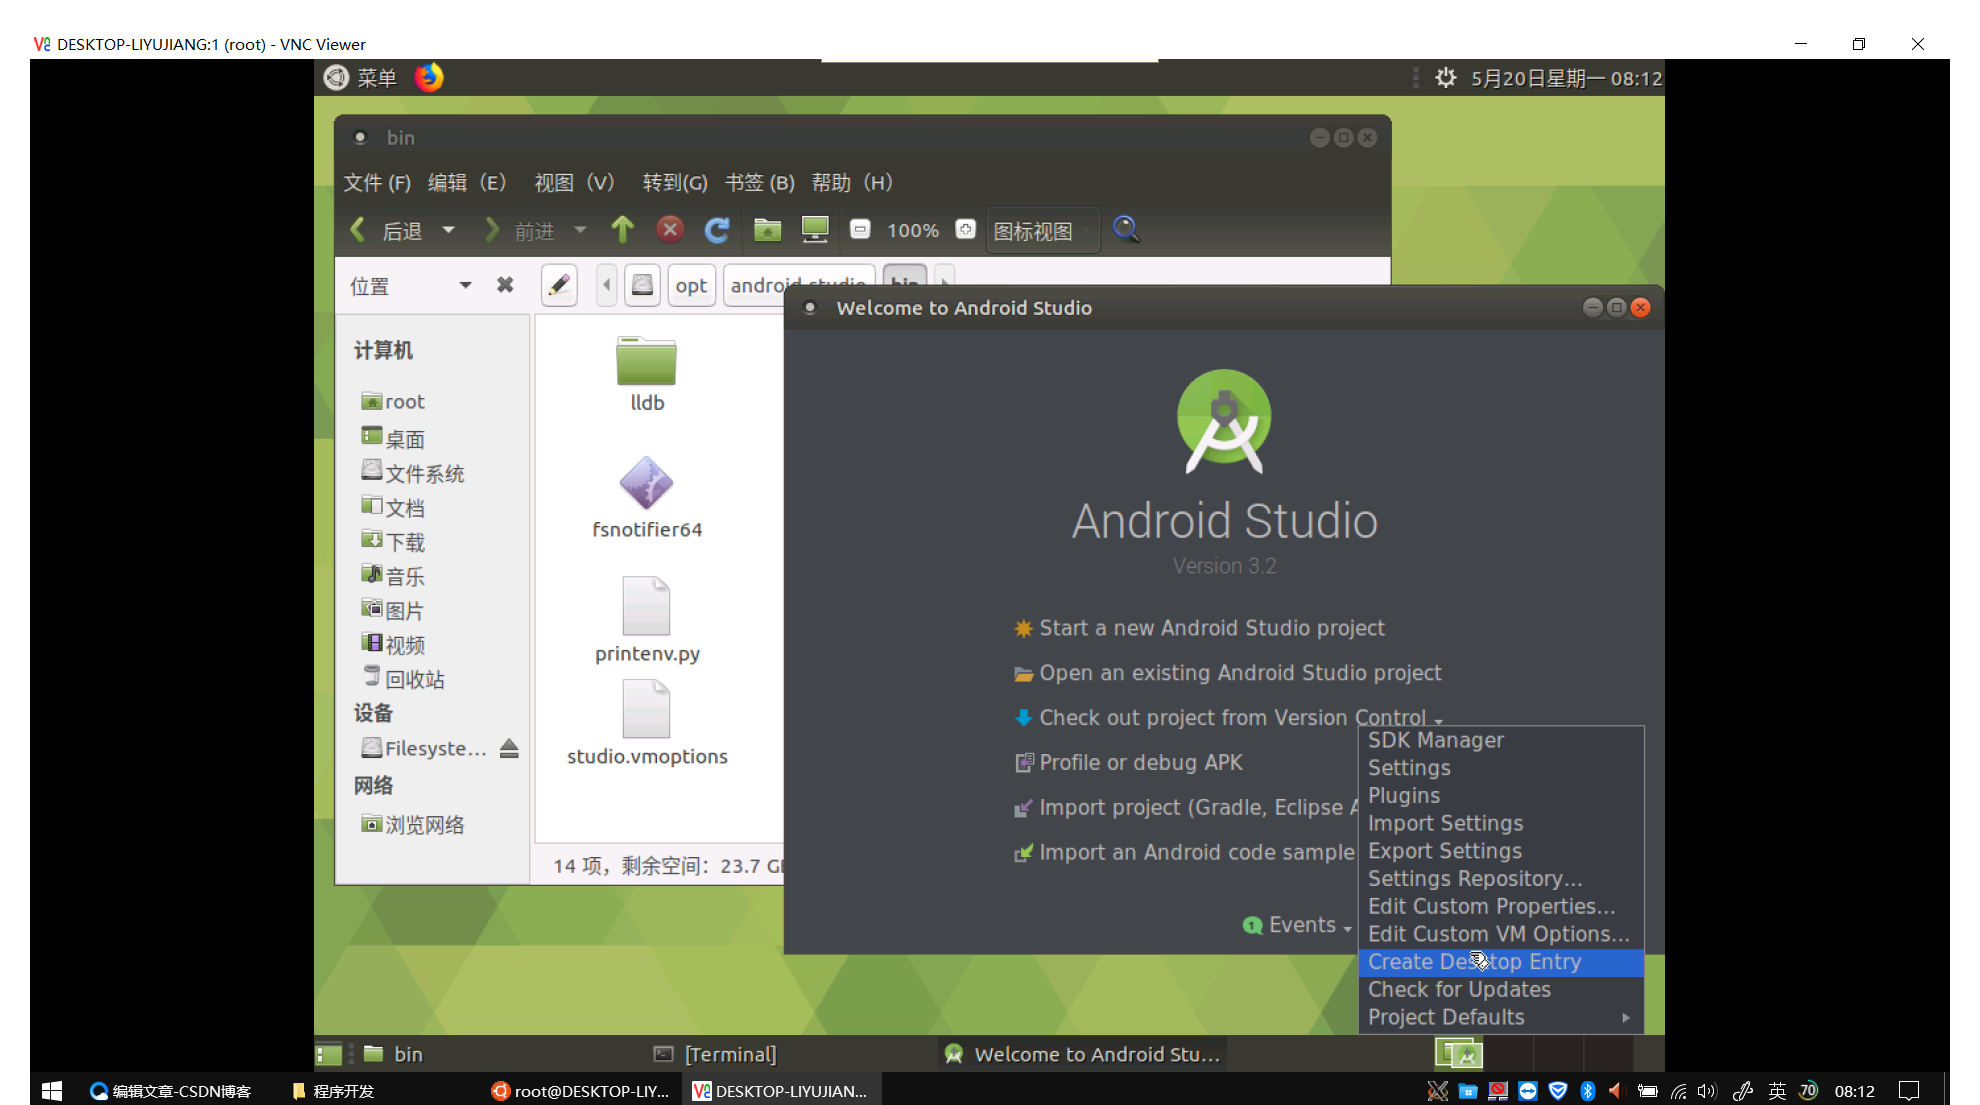Open an existing Android Studio project
The image size is (1980, 1105).
point(1239,673)
